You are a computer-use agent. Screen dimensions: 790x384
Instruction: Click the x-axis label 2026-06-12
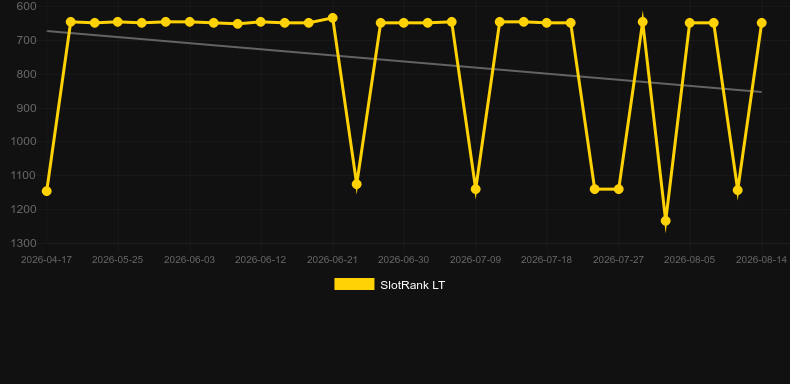[x=260, y=260]
